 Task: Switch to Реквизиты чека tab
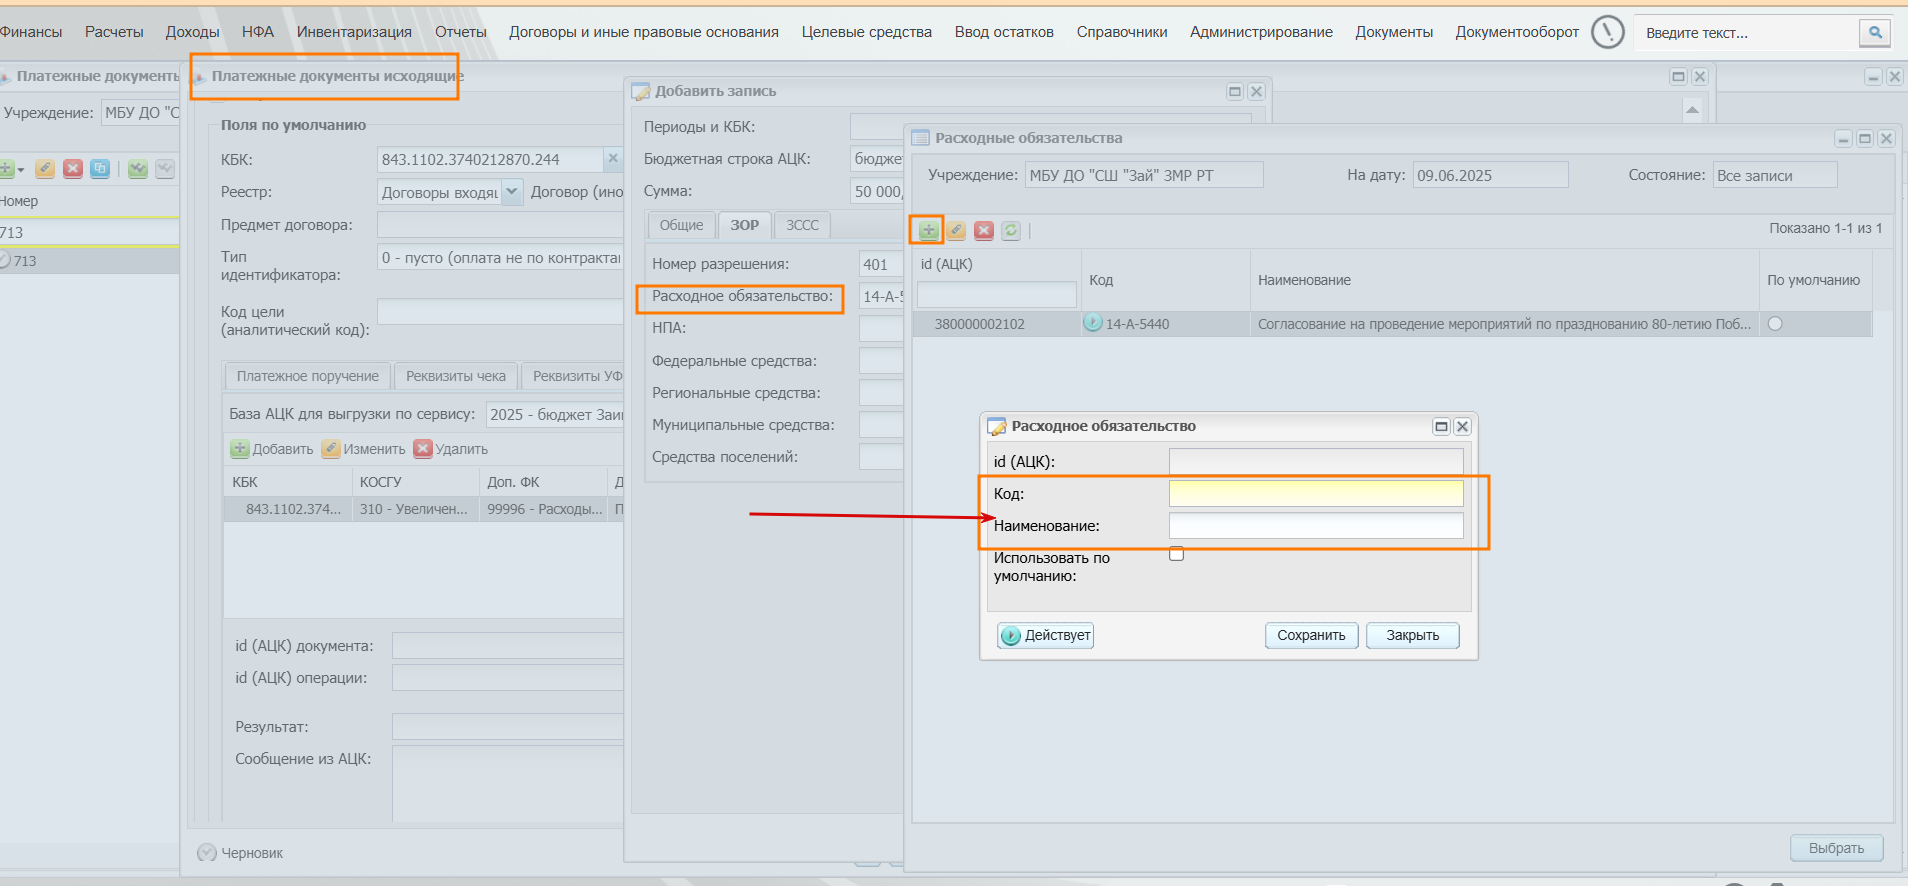coord(456,376)
